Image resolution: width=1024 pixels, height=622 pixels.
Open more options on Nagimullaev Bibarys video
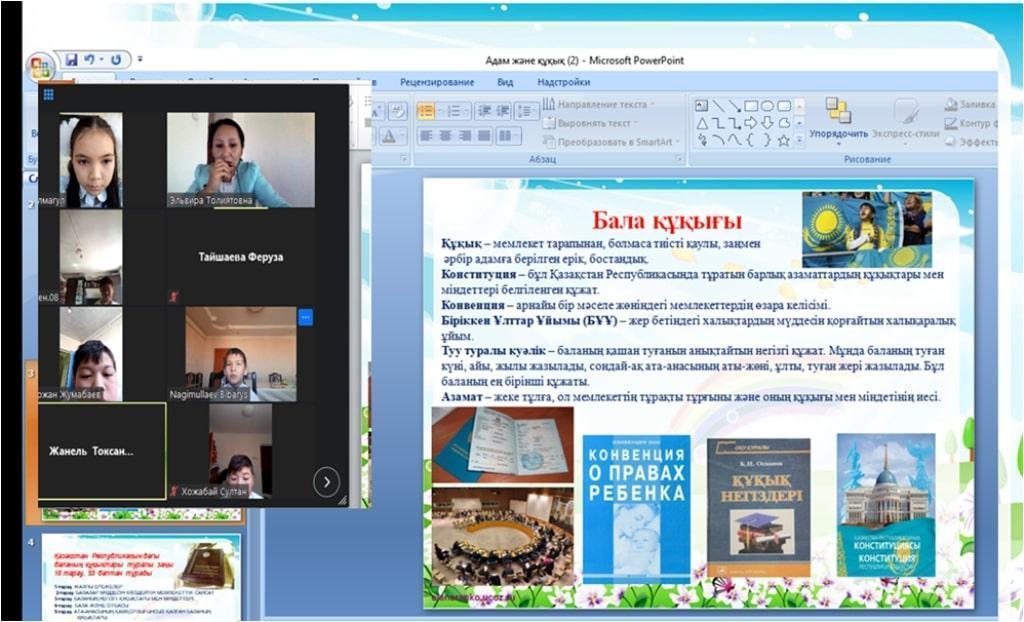[x=305, y=316]
